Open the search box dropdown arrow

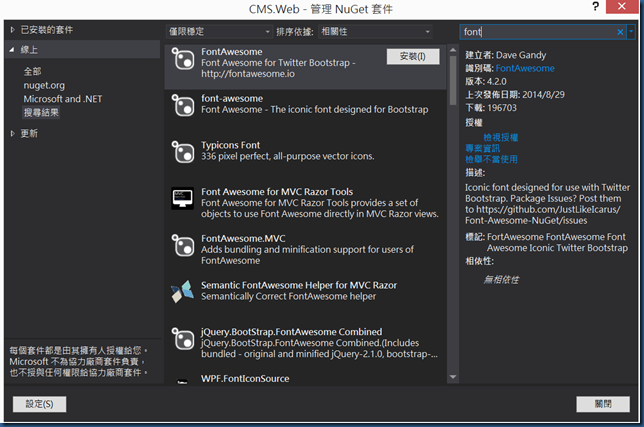(631, 32)
